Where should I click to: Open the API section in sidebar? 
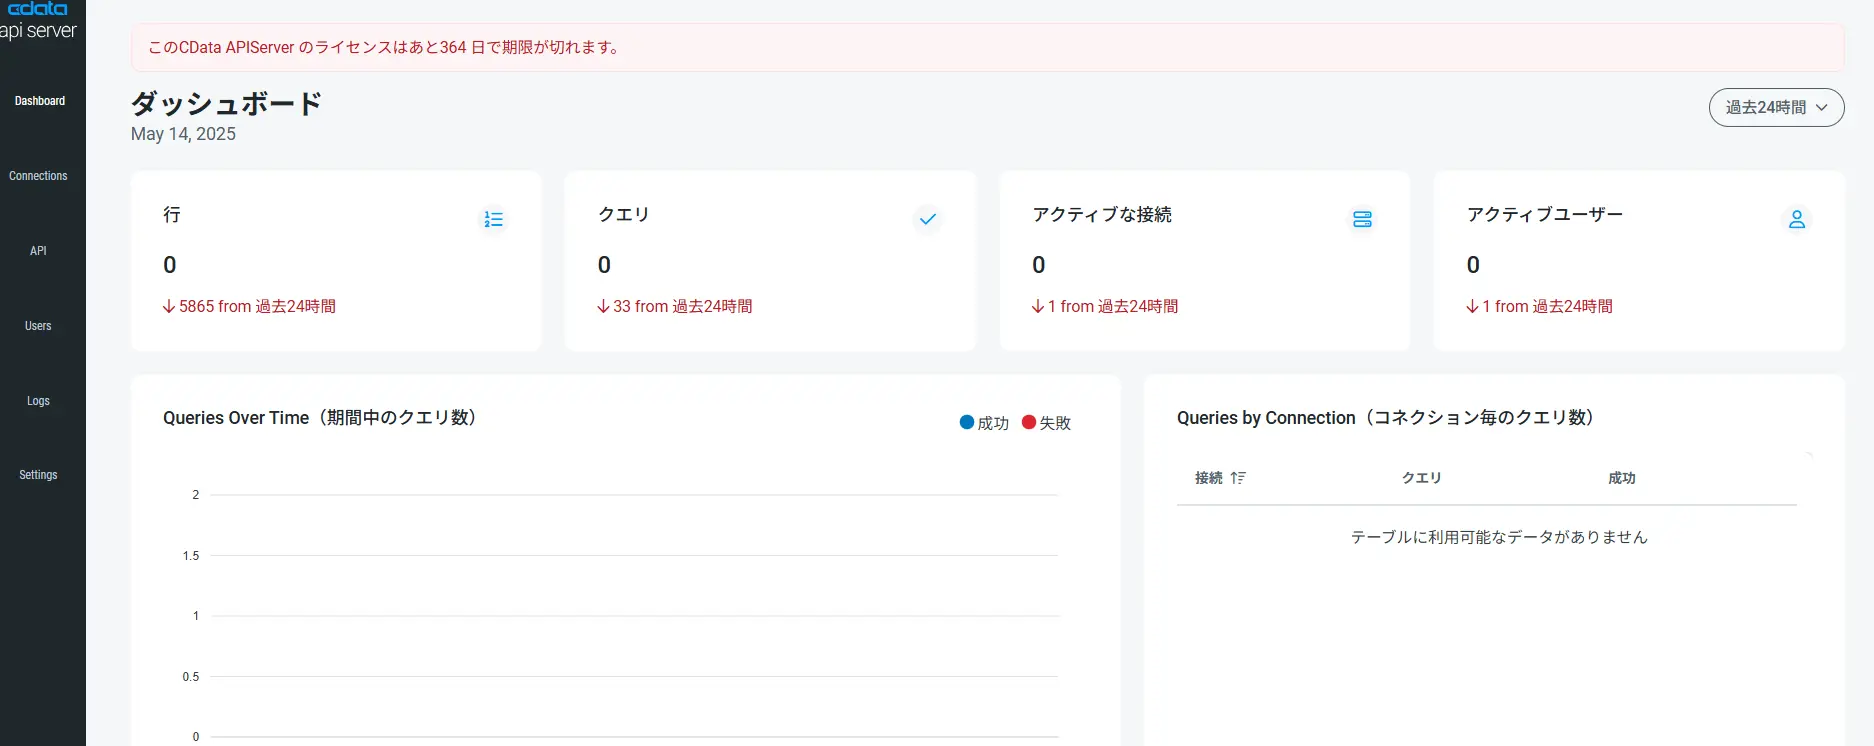tap(38, 251)
